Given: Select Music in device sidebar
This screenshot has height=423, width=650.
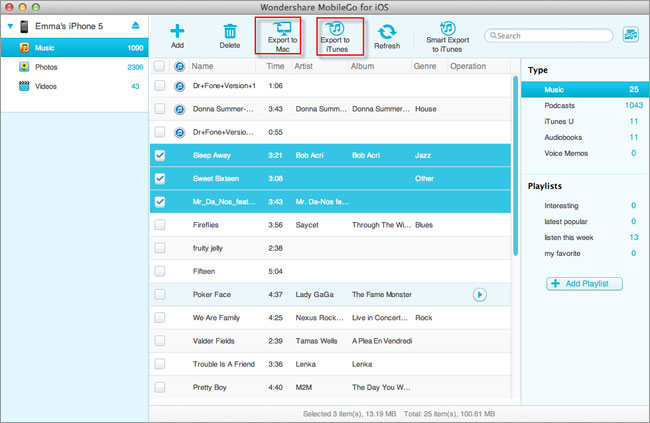Looking at the screenshot, I should pos(75,48).
